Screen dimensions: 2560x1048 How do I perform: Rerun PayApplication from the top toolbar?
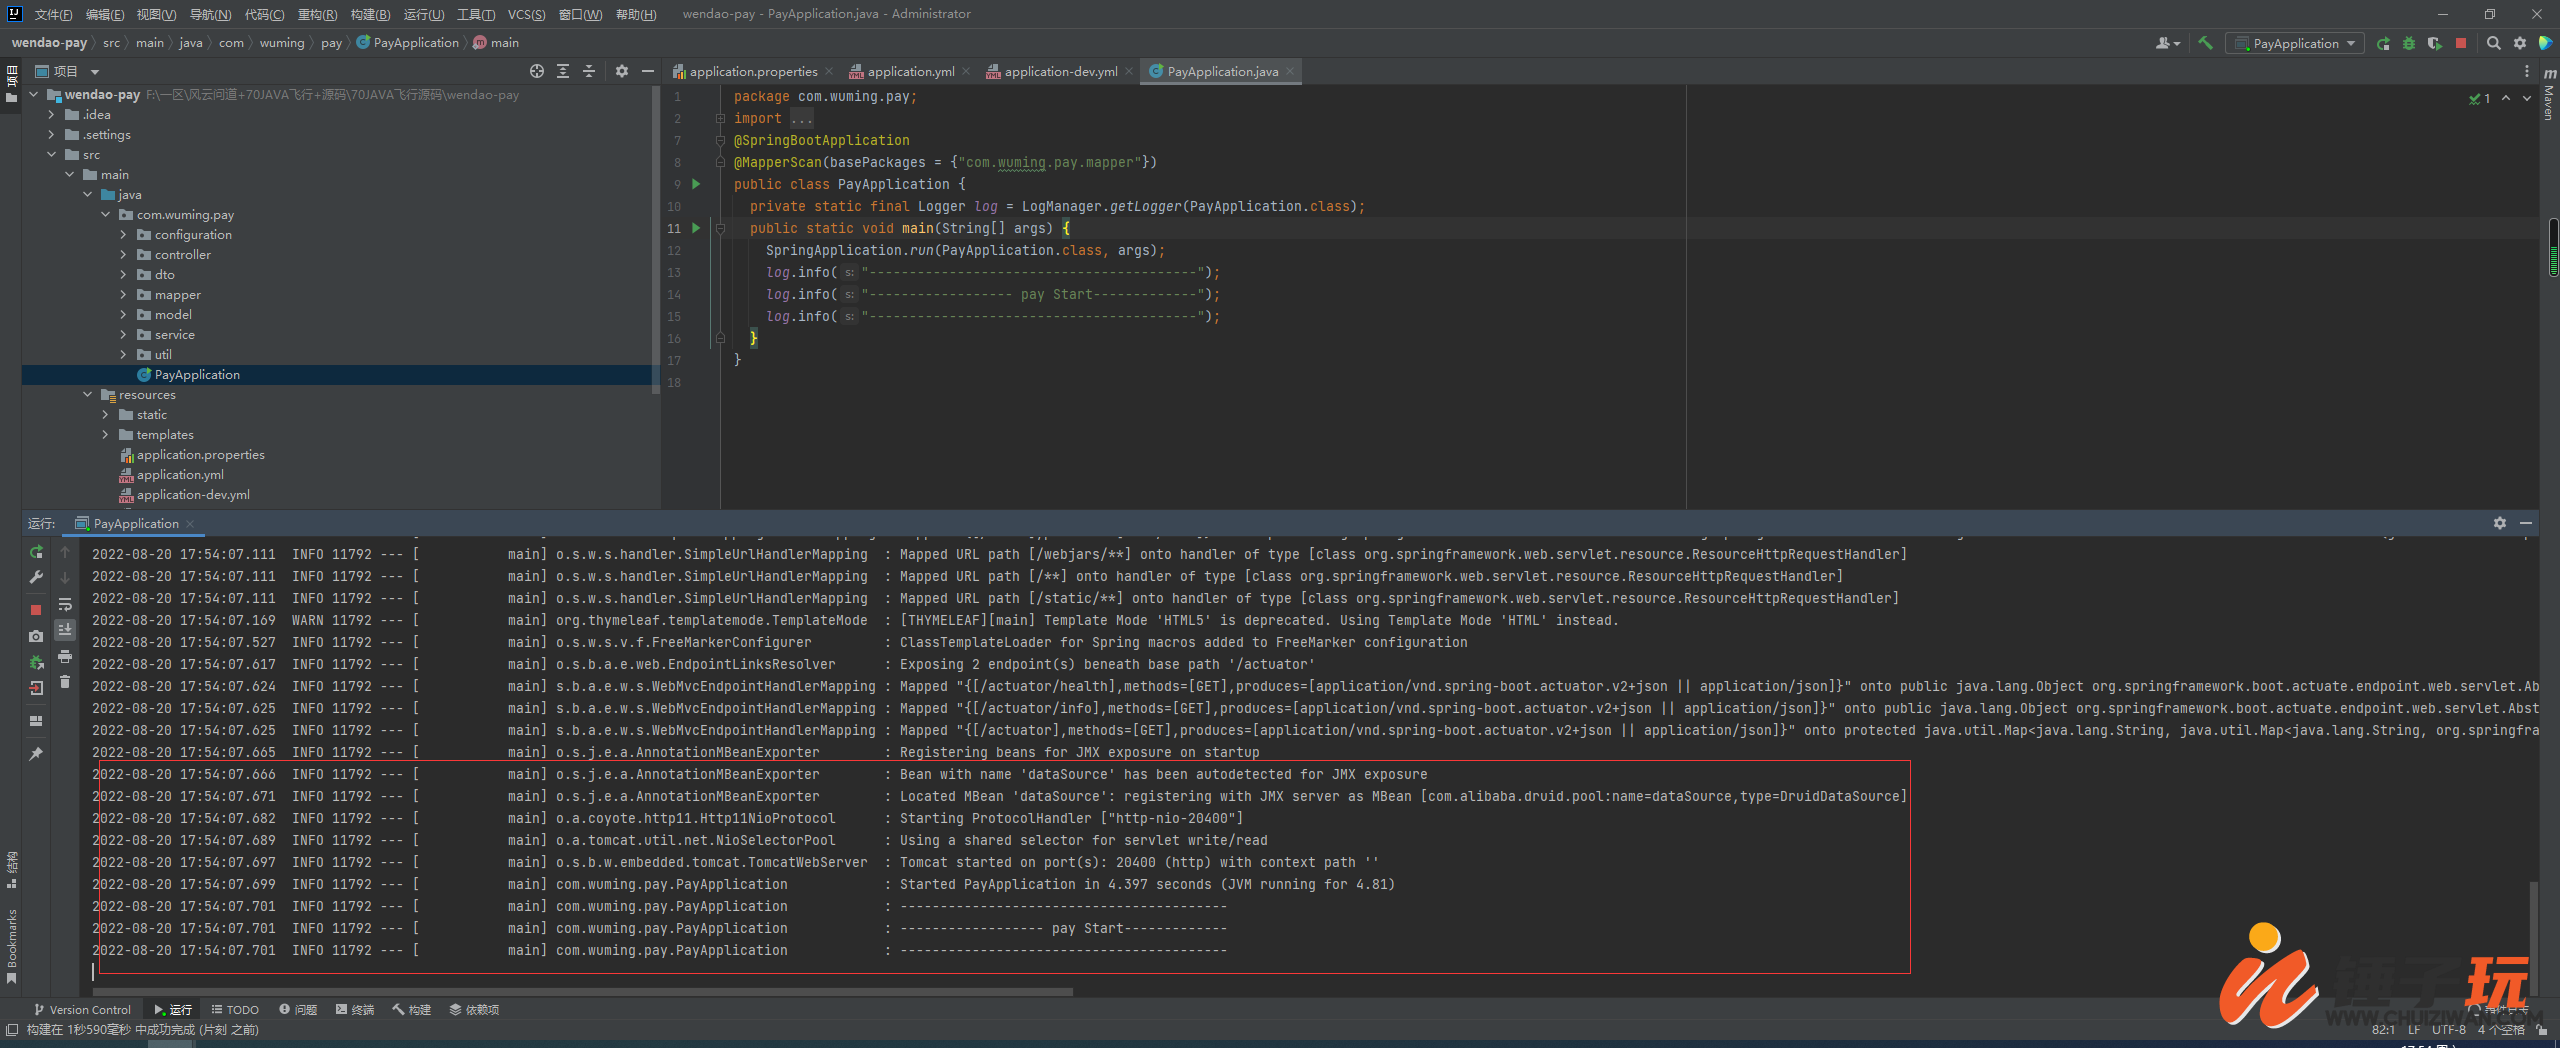coord(2383,43)
